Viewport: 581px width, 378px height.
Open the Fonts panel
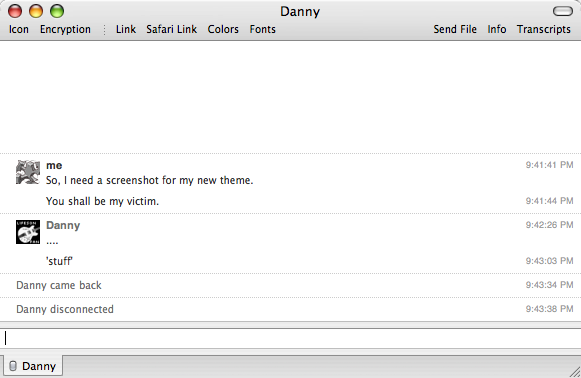point(262,29)
